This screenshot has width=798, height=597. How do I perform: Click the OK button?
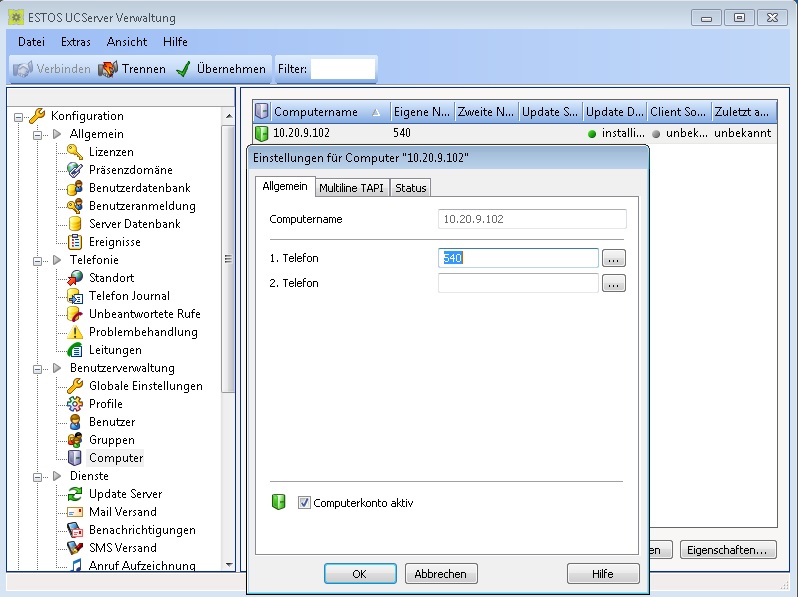pyautogui.click(x=360, y=574)
